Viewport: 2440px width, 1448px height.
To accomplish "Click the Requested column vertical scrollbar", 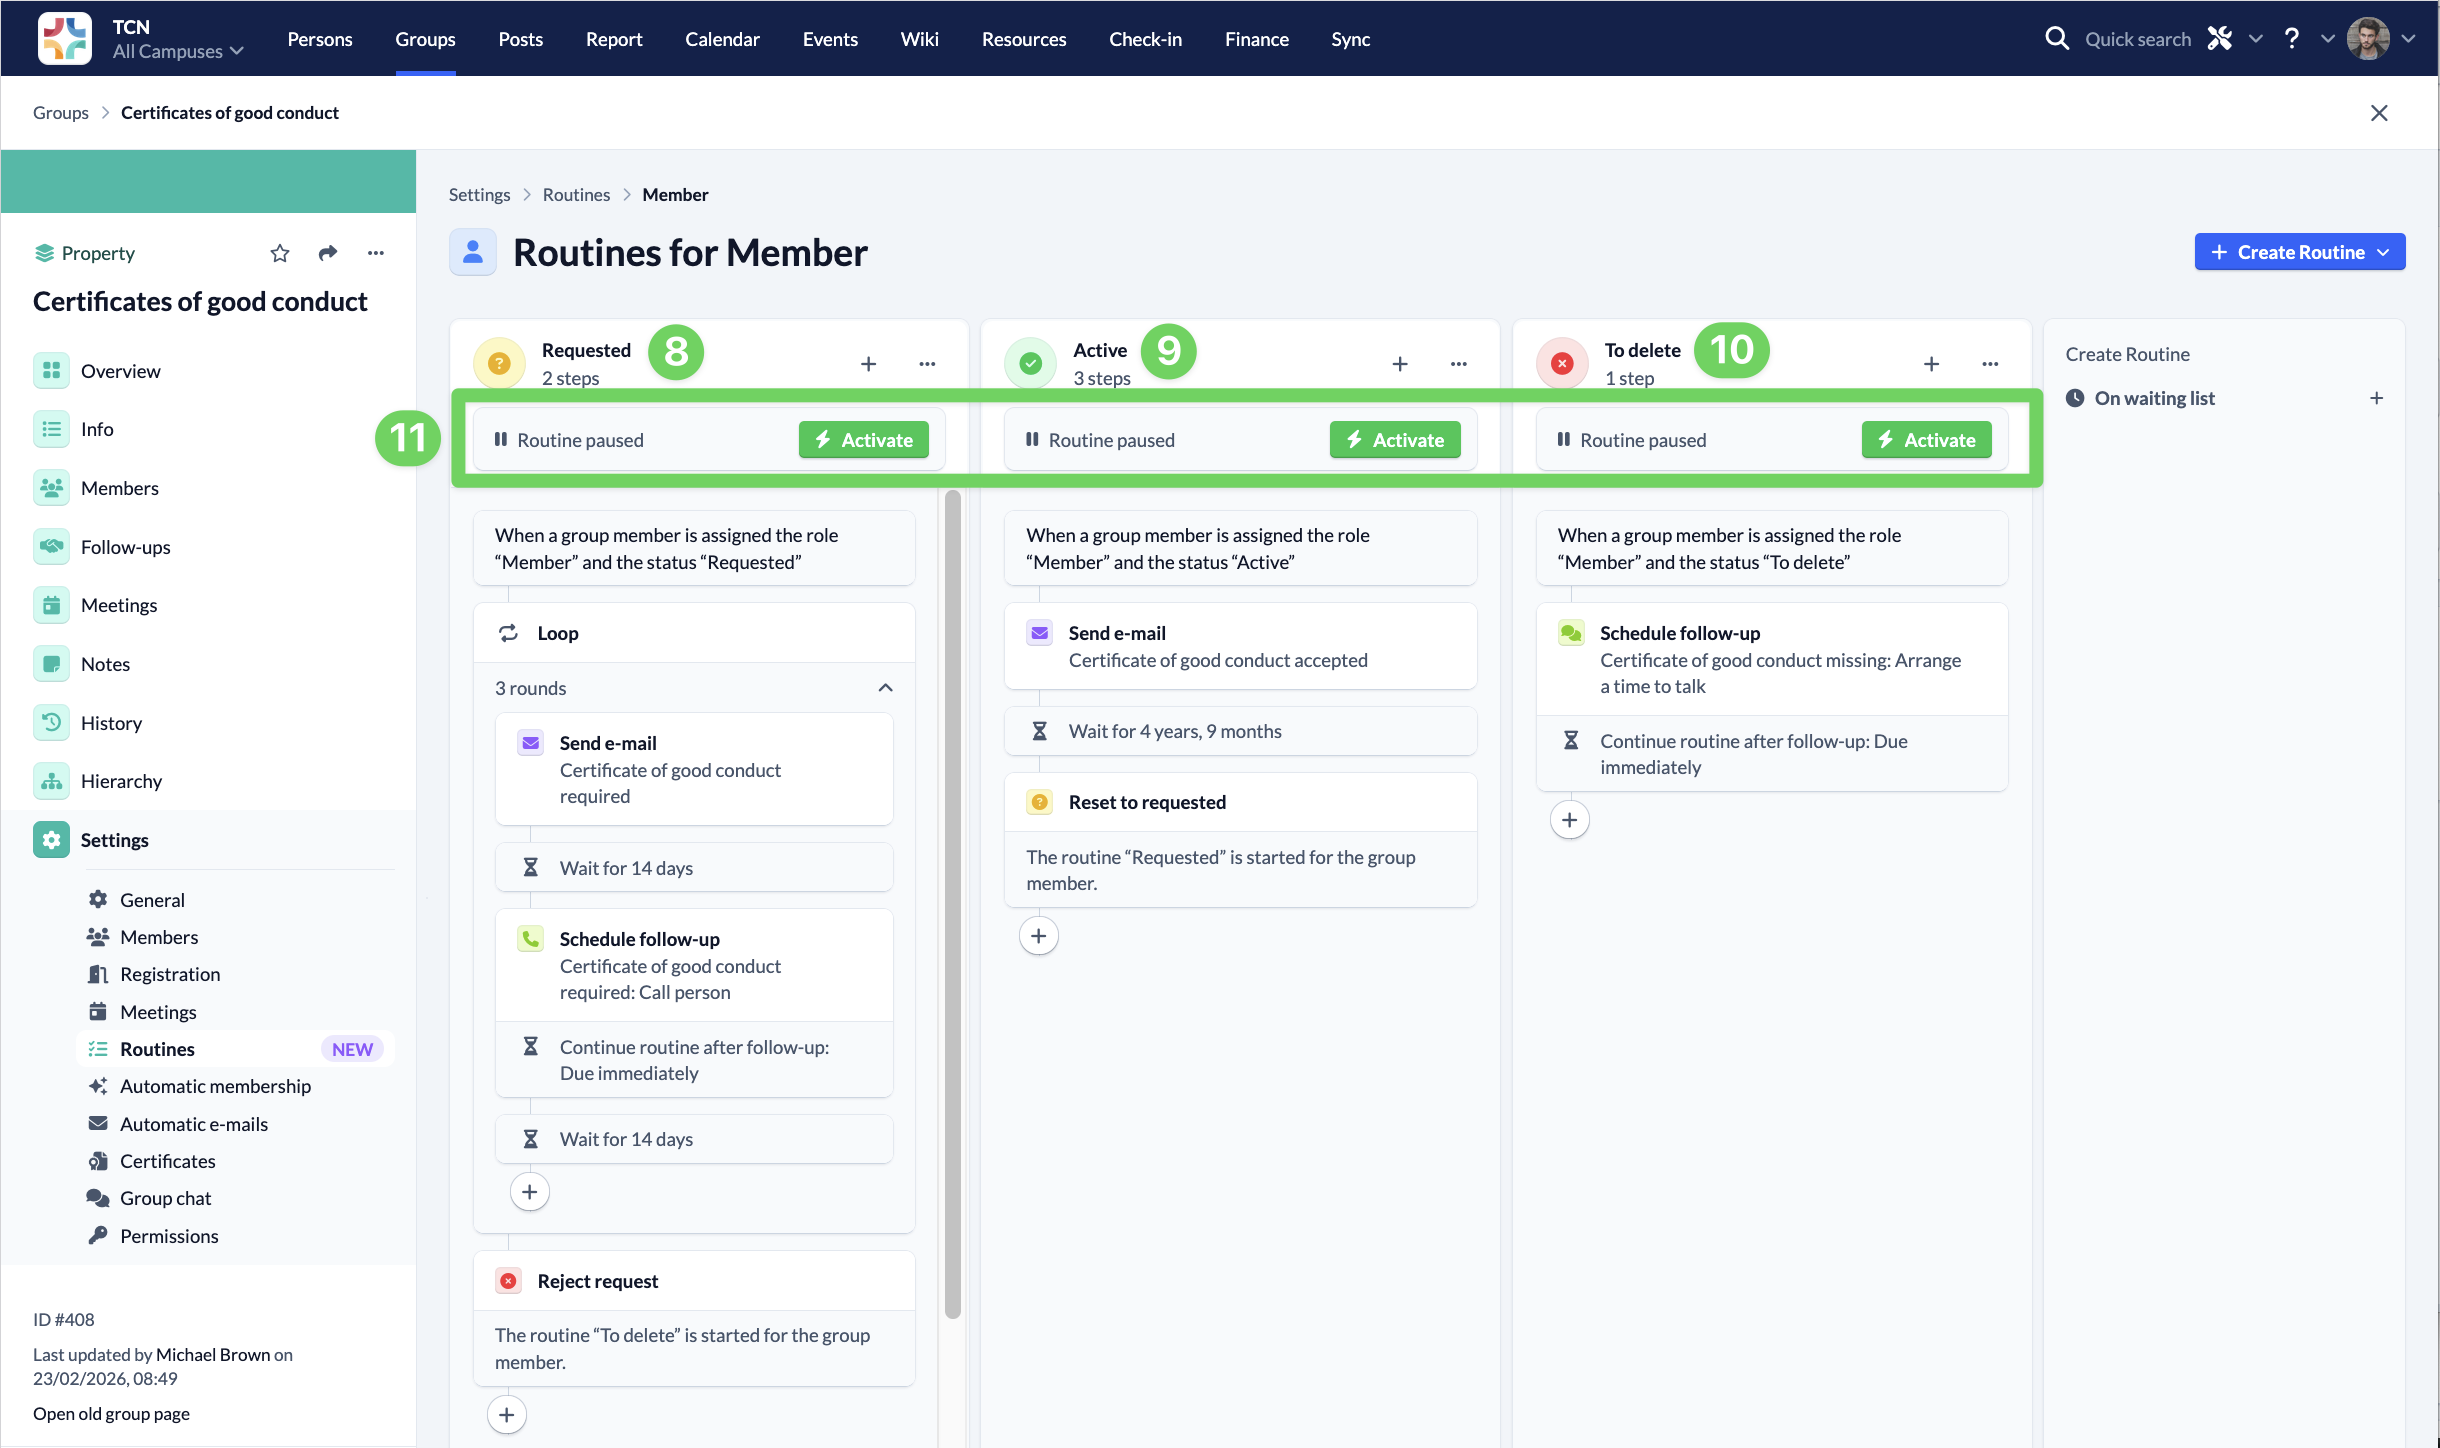I will 952,900.
